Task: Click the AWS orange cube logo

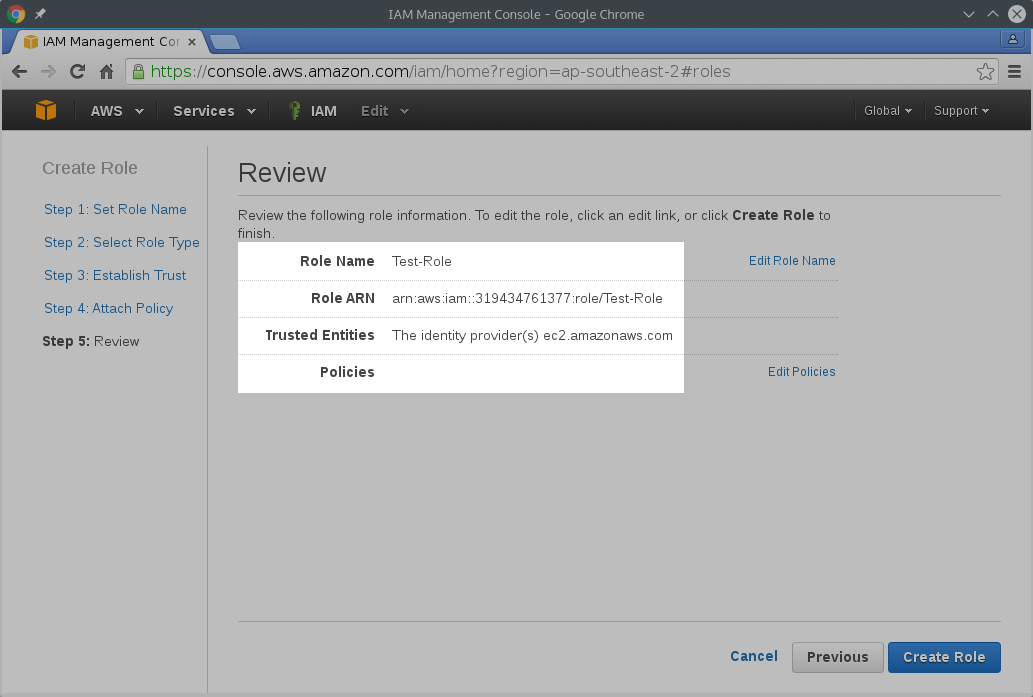Action: point(46,110)
